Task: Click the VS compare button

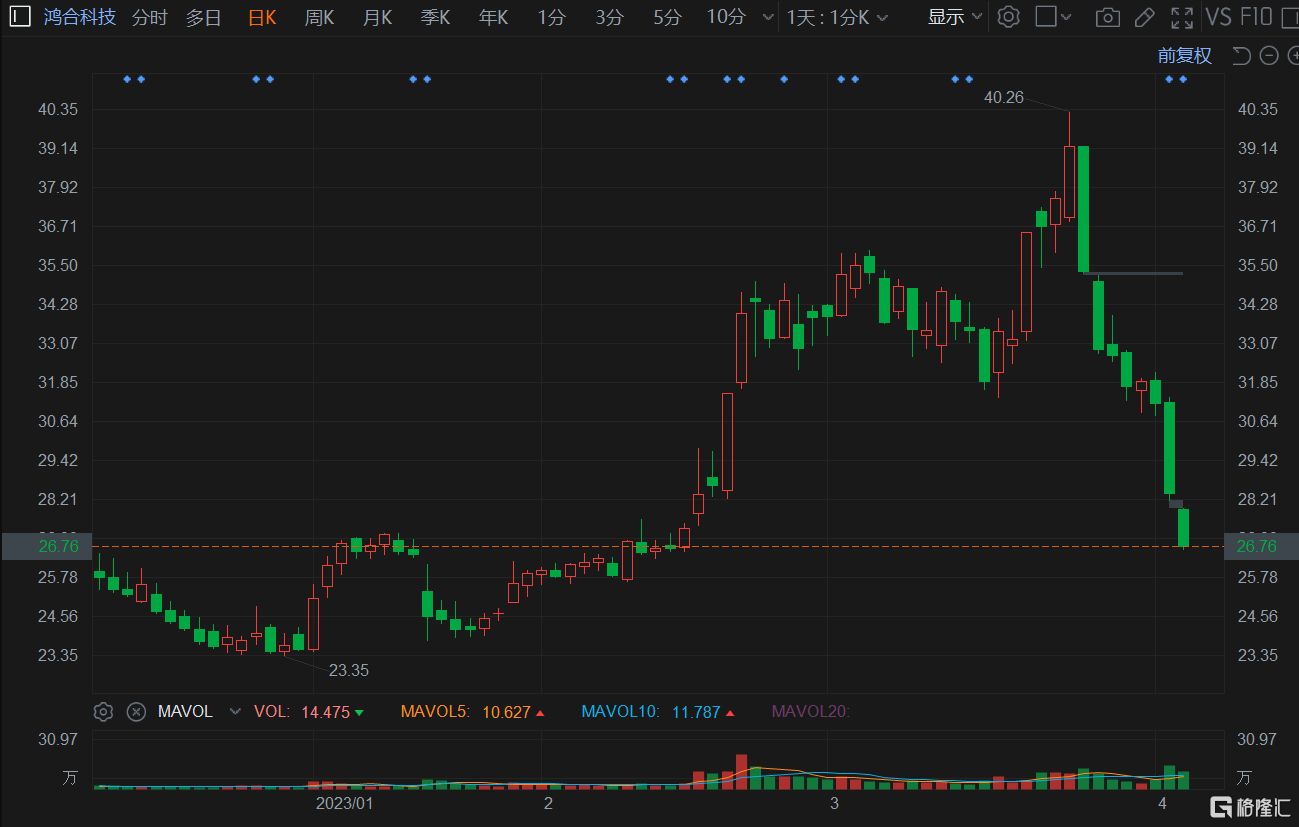Action: 1218,17
